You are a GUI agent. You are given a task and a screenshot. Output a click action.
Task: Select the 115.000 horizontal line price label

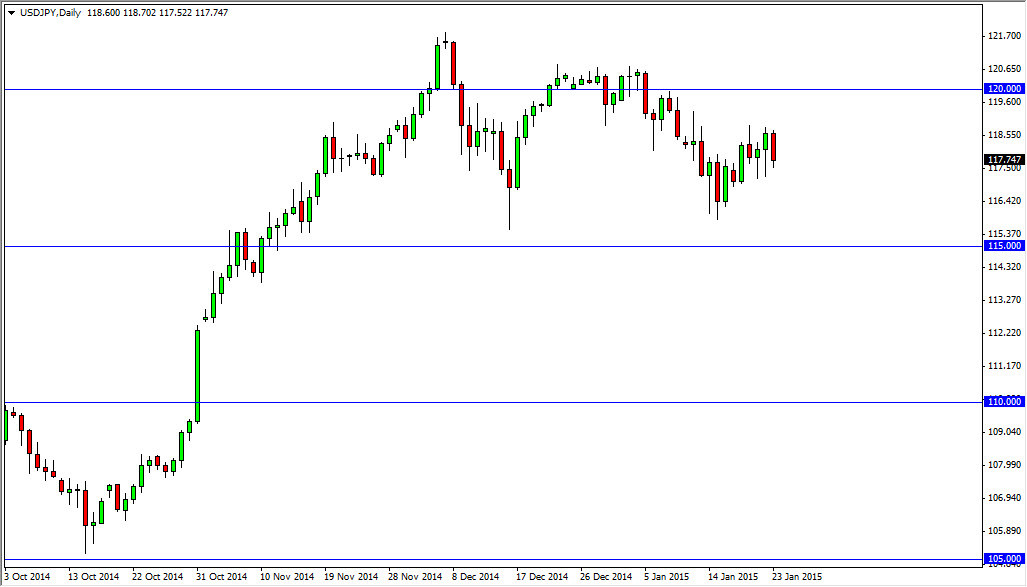tap(1003, 246)
